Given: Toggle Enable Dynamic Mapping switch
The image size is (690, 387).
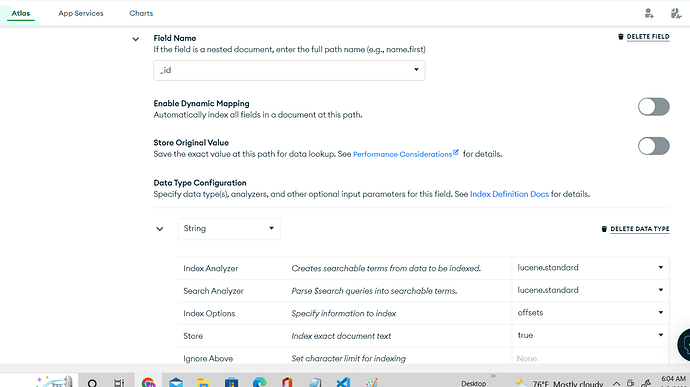Looking at the screenshot, I should 653,107.
